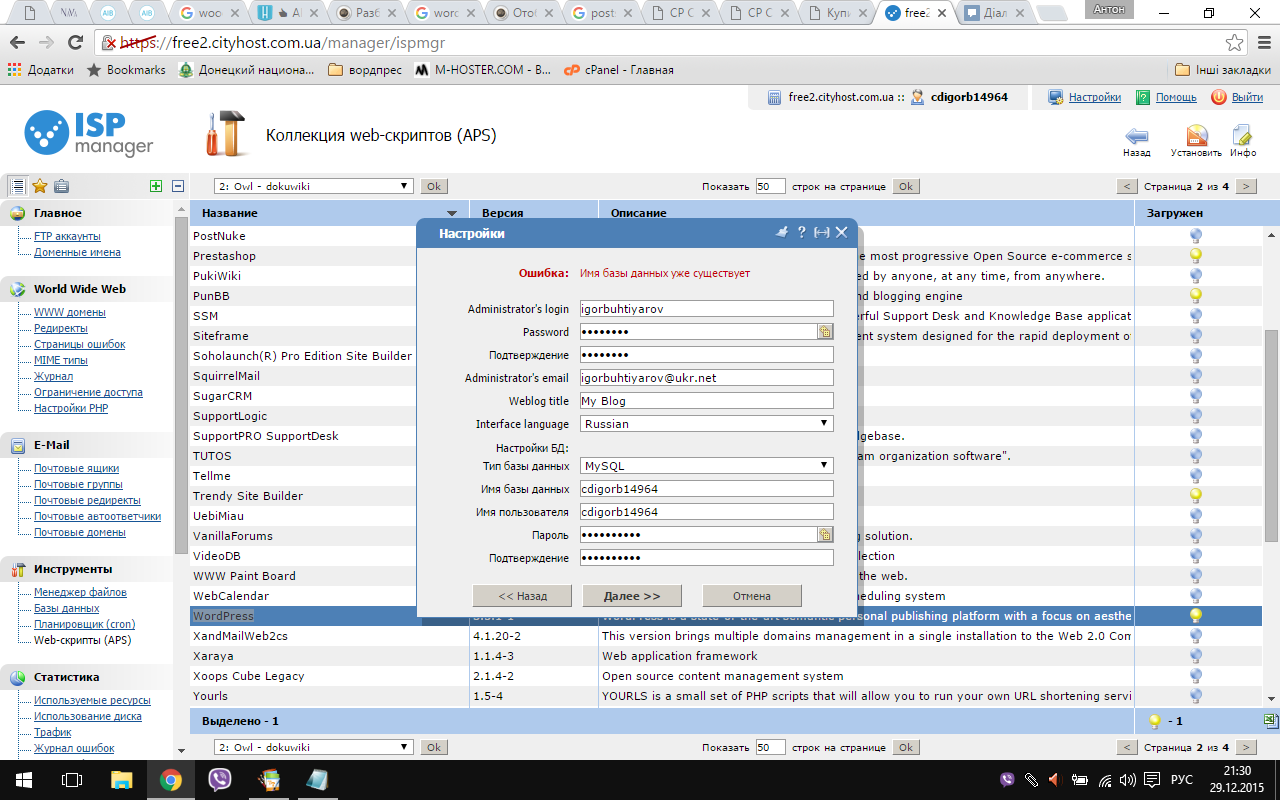Switch to the Діал browser tab
The width and height of the screenshot is (1280, 800).
pyautogui.click(x=993, y=13)
